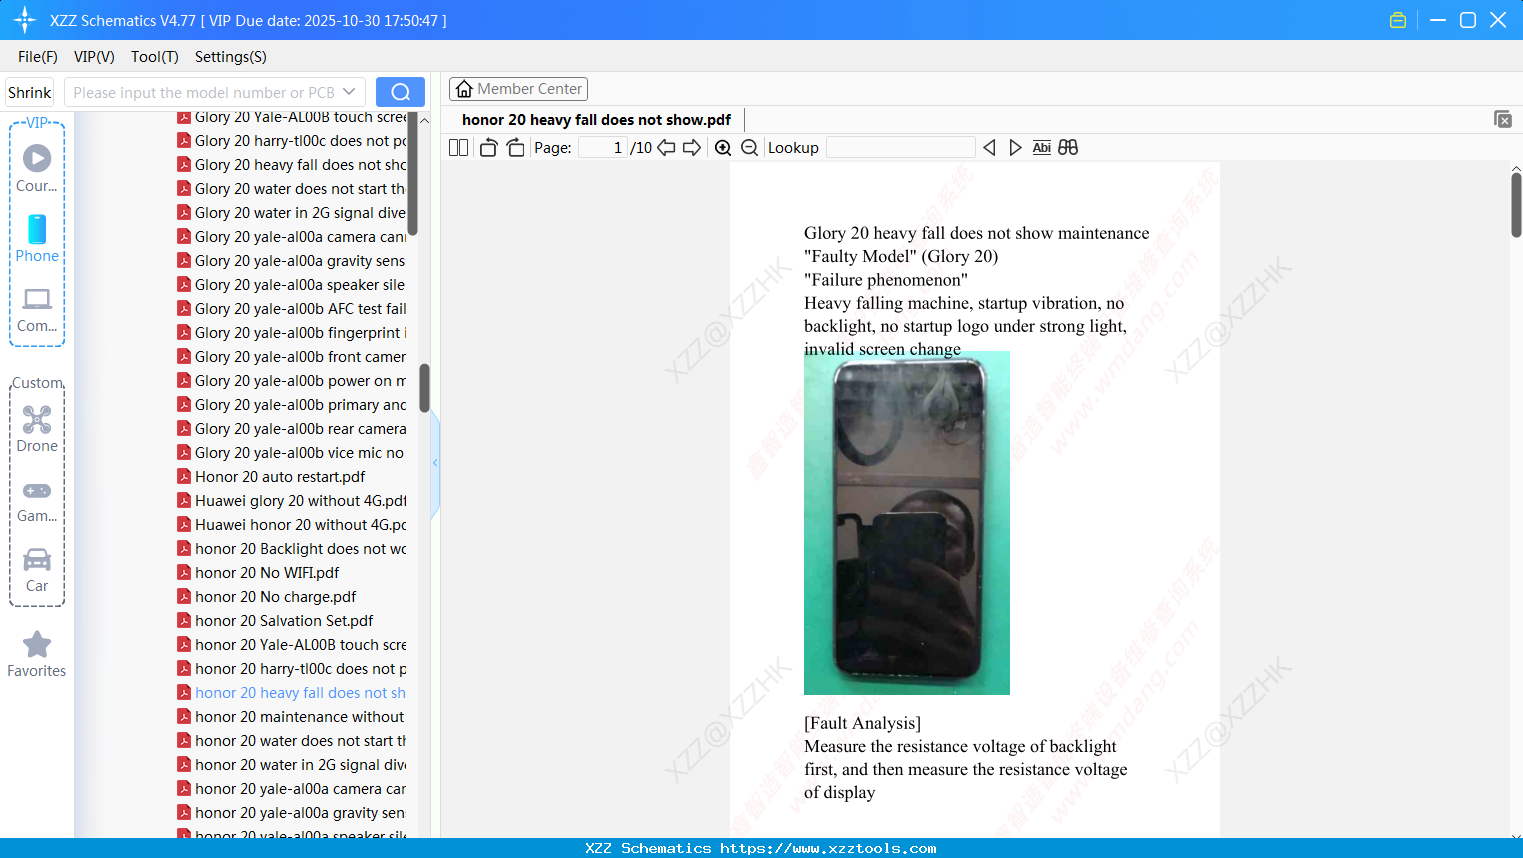
Task: Open Glory 20 yale-al00b front camera file
Action: (x=292, y=357)
